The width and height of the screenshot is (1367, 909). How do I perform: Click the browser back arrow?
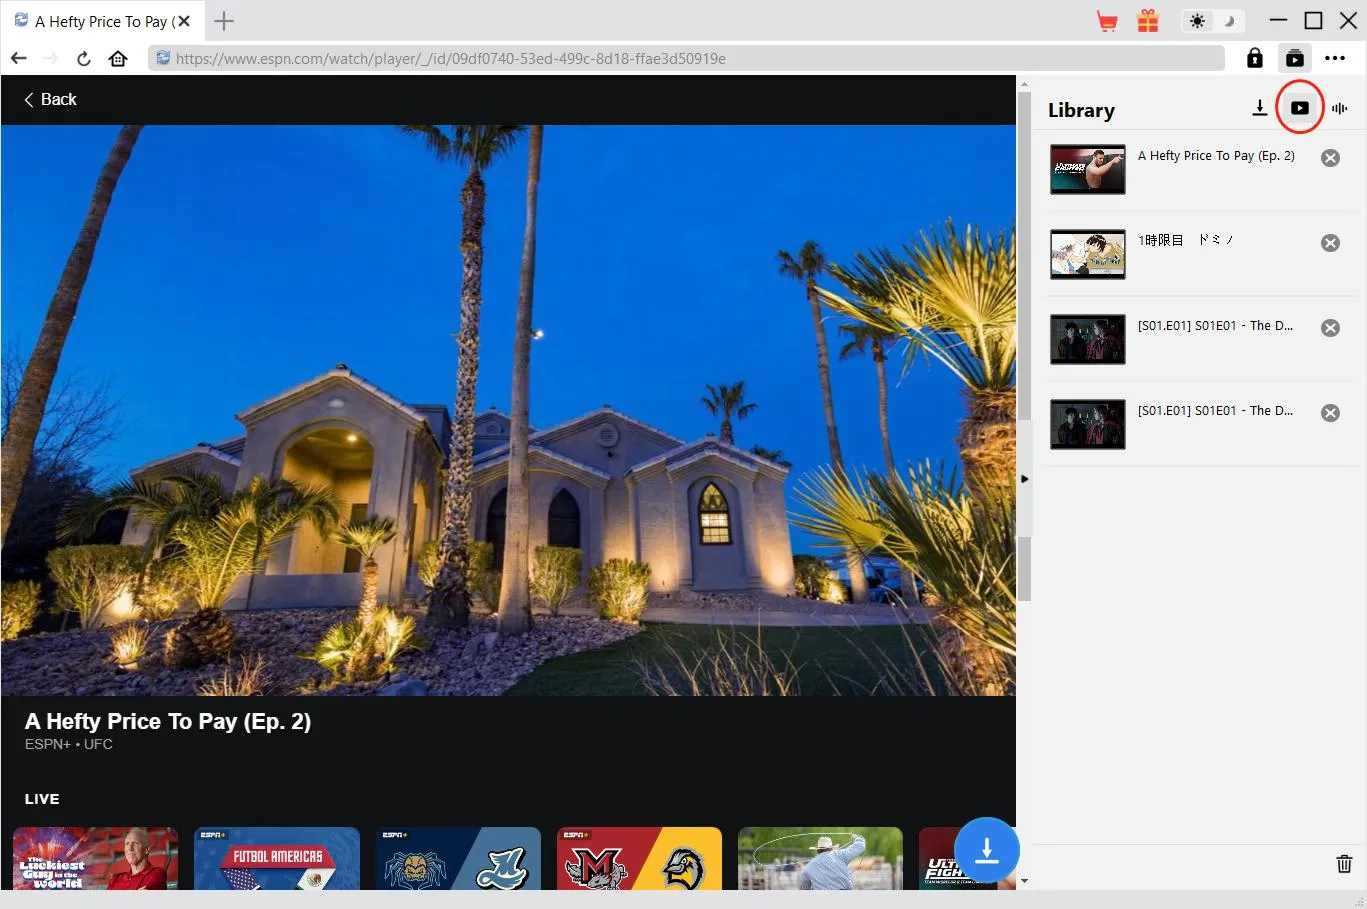pyautogui.click(x=19, y=58)
